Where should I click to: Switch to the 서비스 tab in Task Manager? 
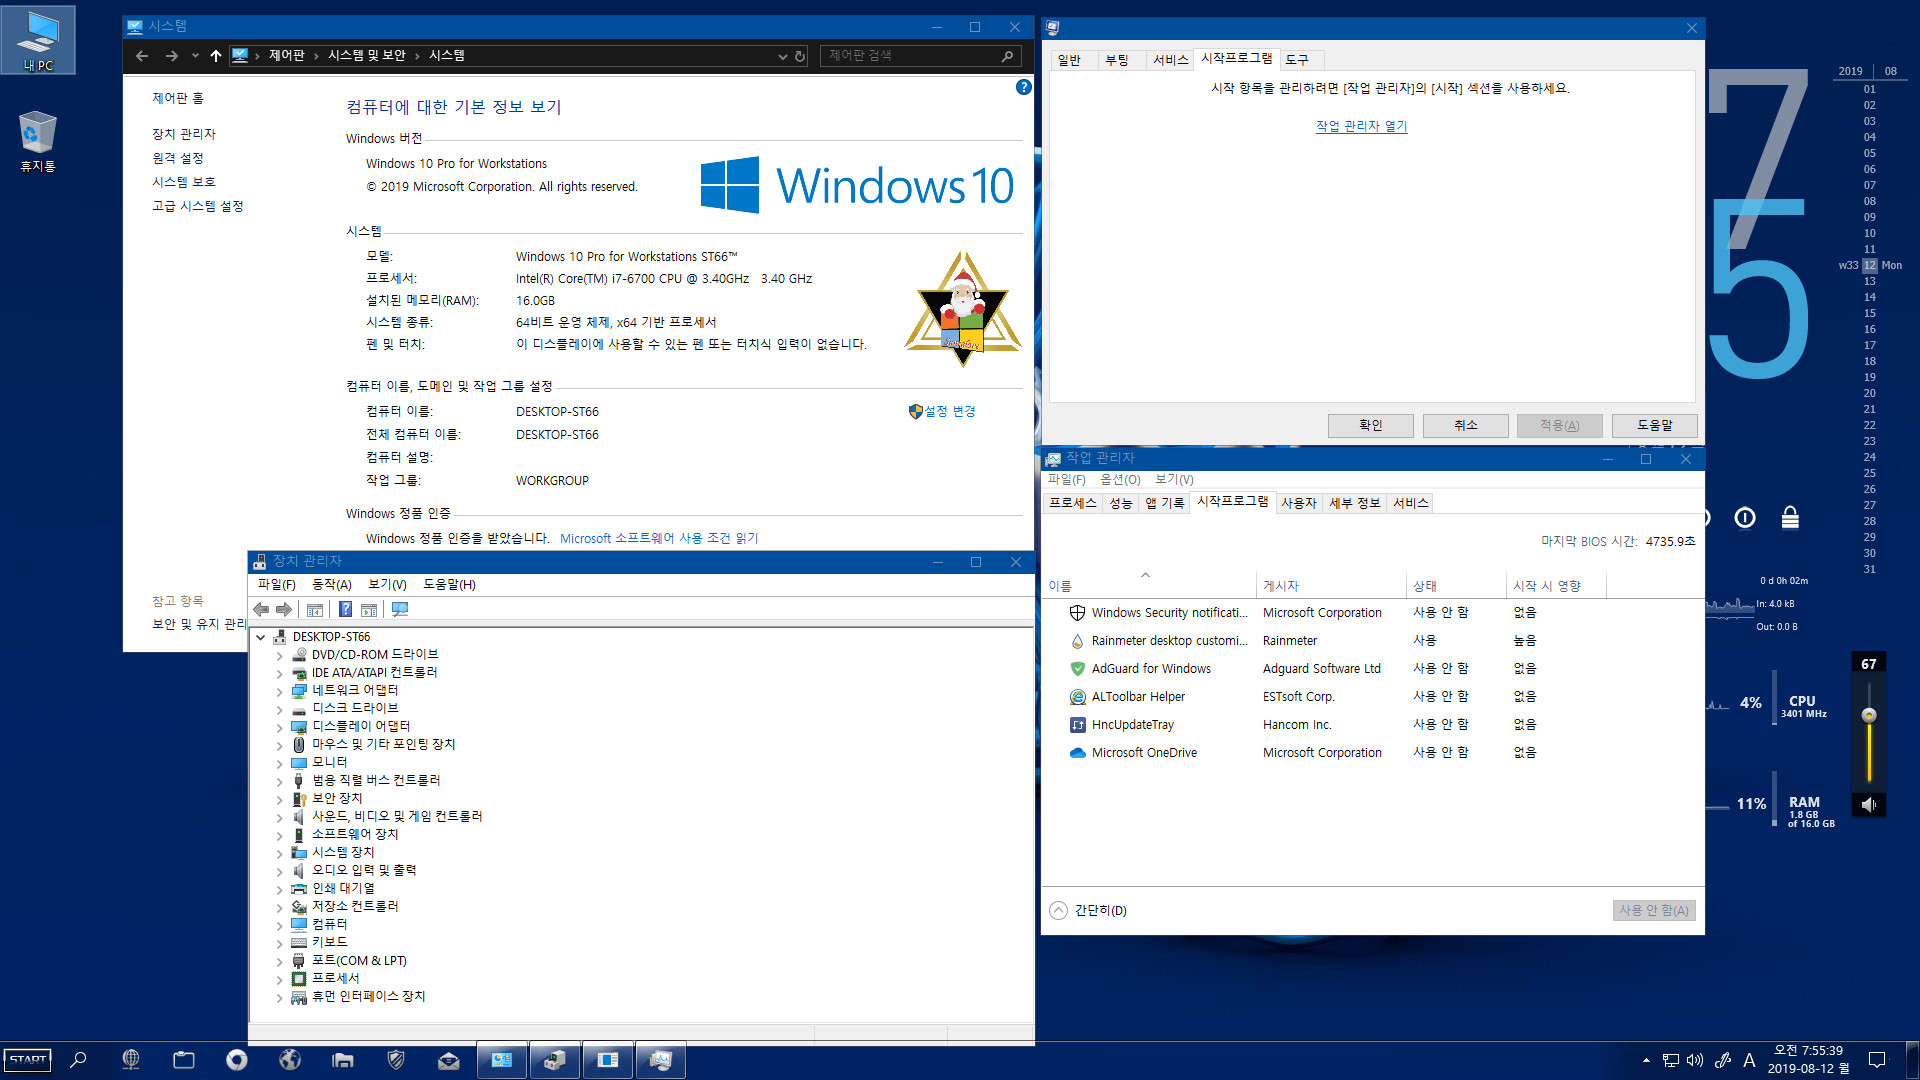click(x=1410, y=503)
